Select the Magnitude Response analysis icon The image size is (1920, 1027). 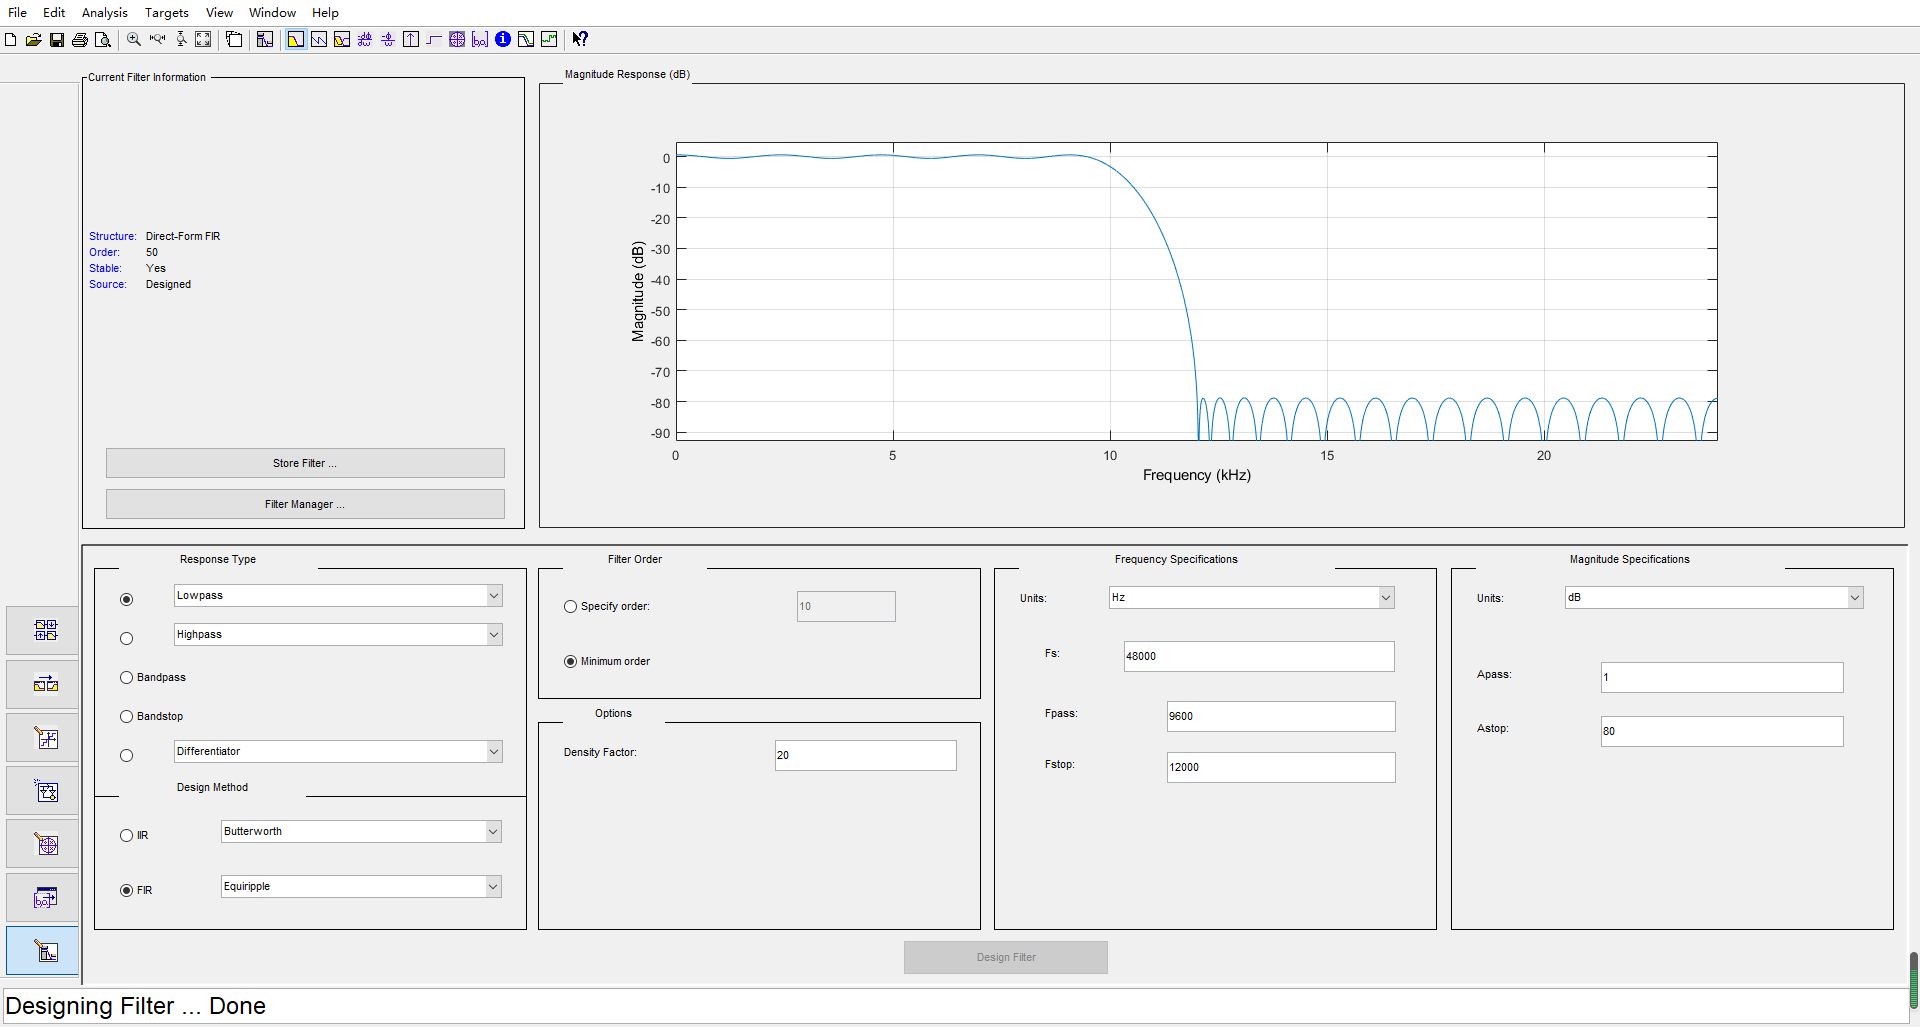click(295, 39)
